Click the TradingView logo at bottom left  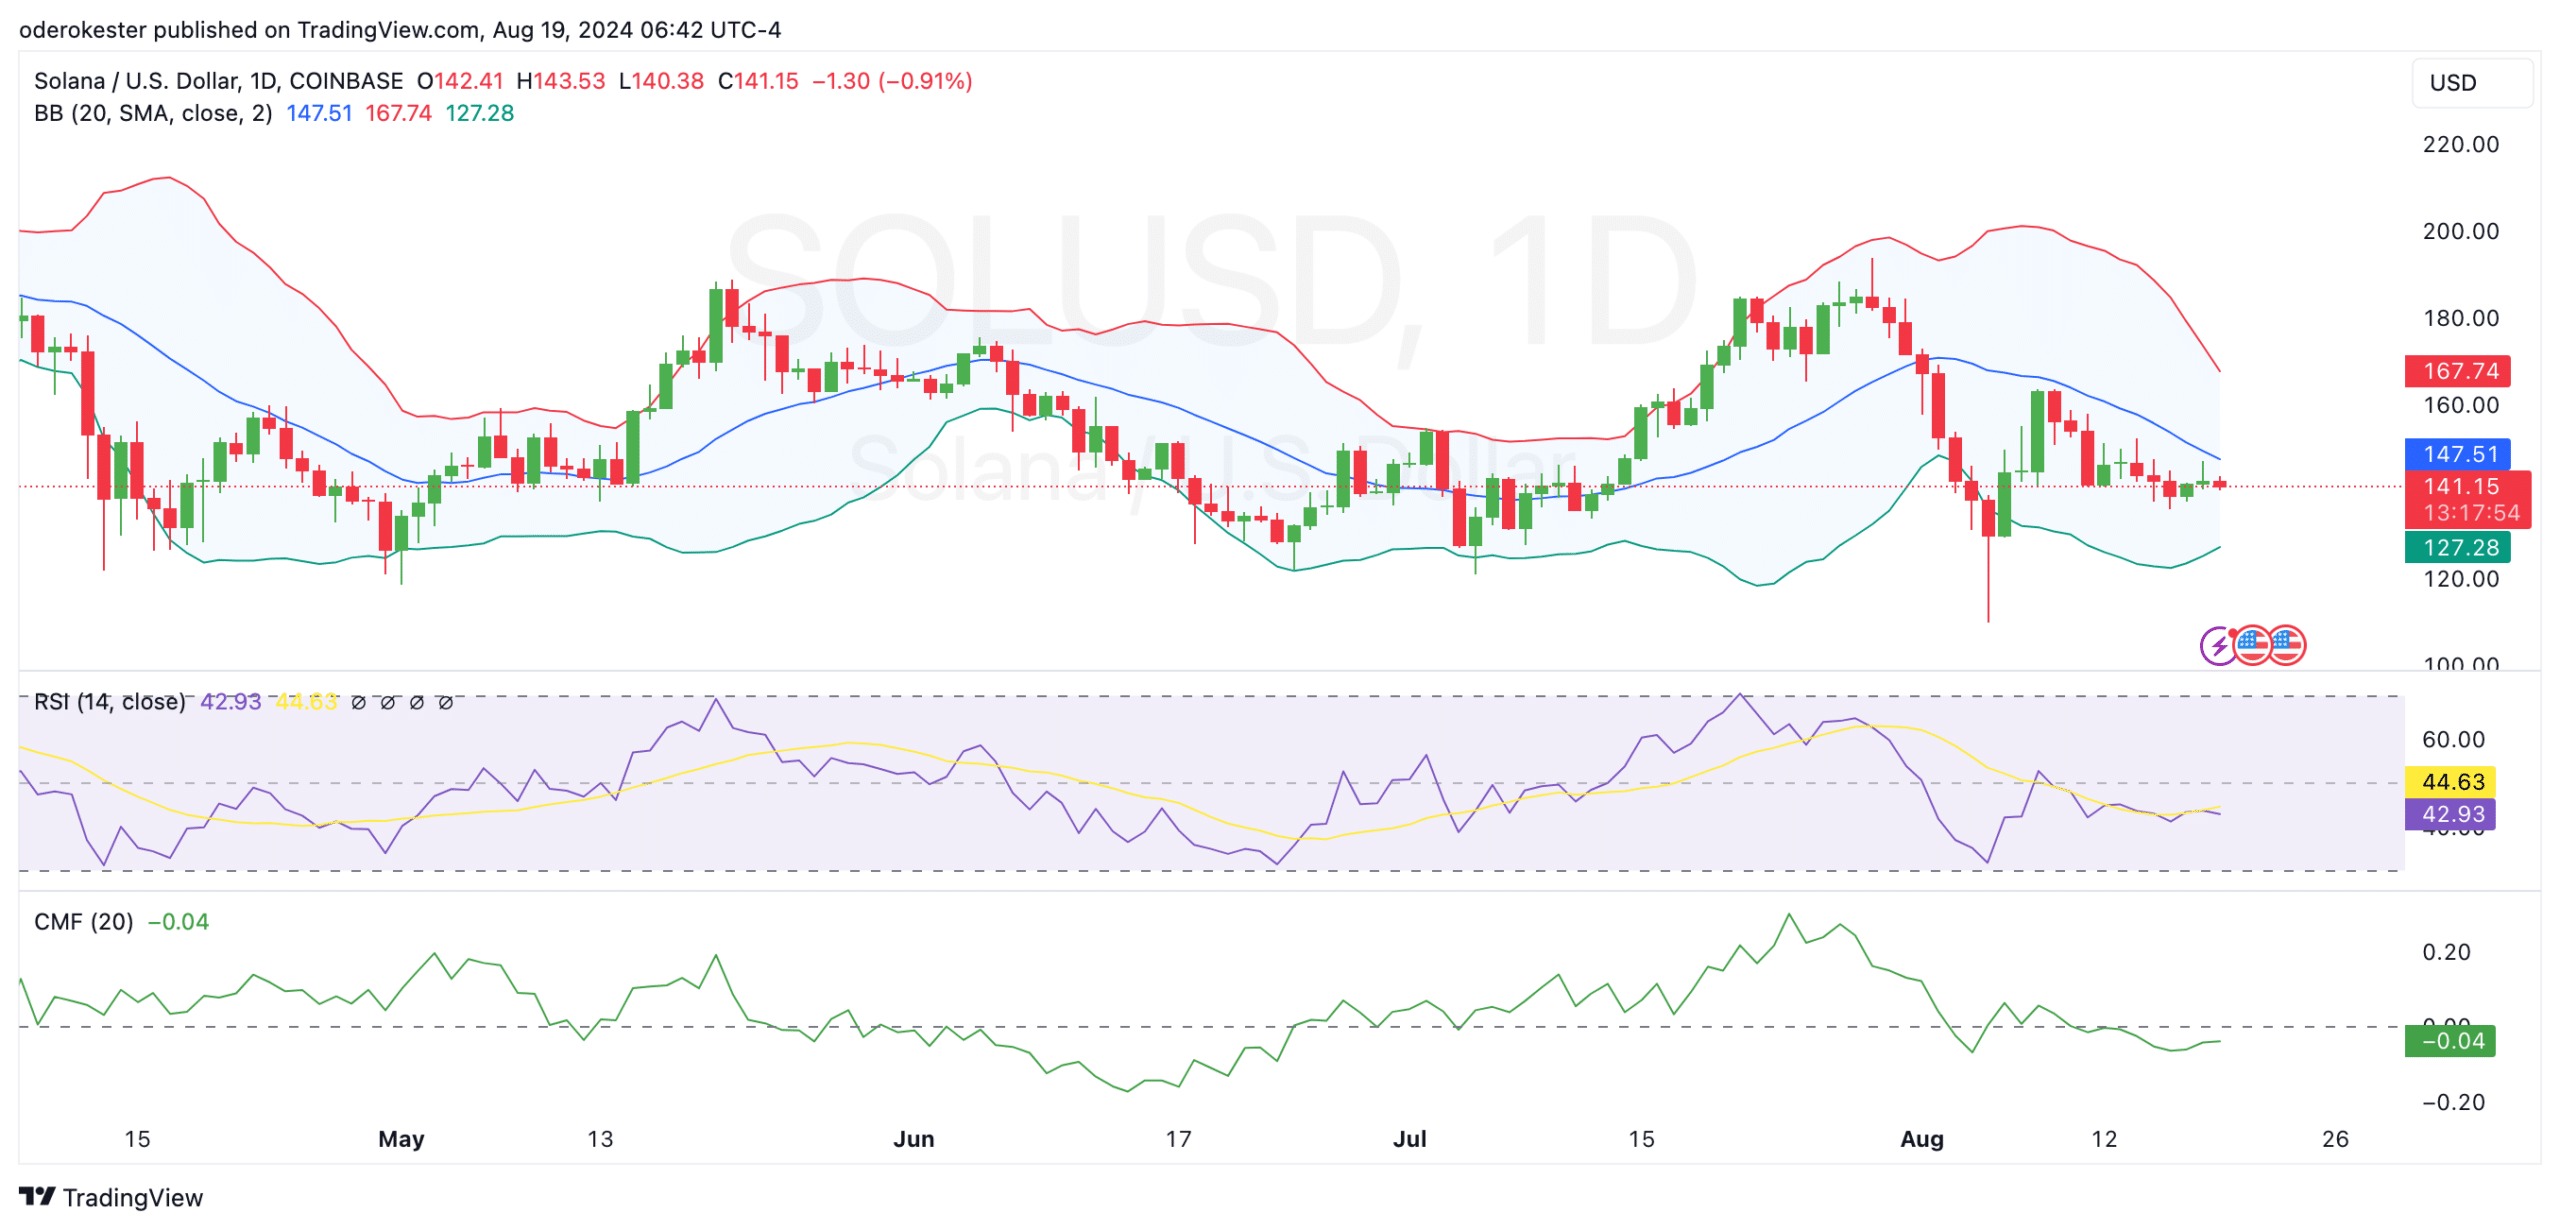click(x=110, y=1197)
